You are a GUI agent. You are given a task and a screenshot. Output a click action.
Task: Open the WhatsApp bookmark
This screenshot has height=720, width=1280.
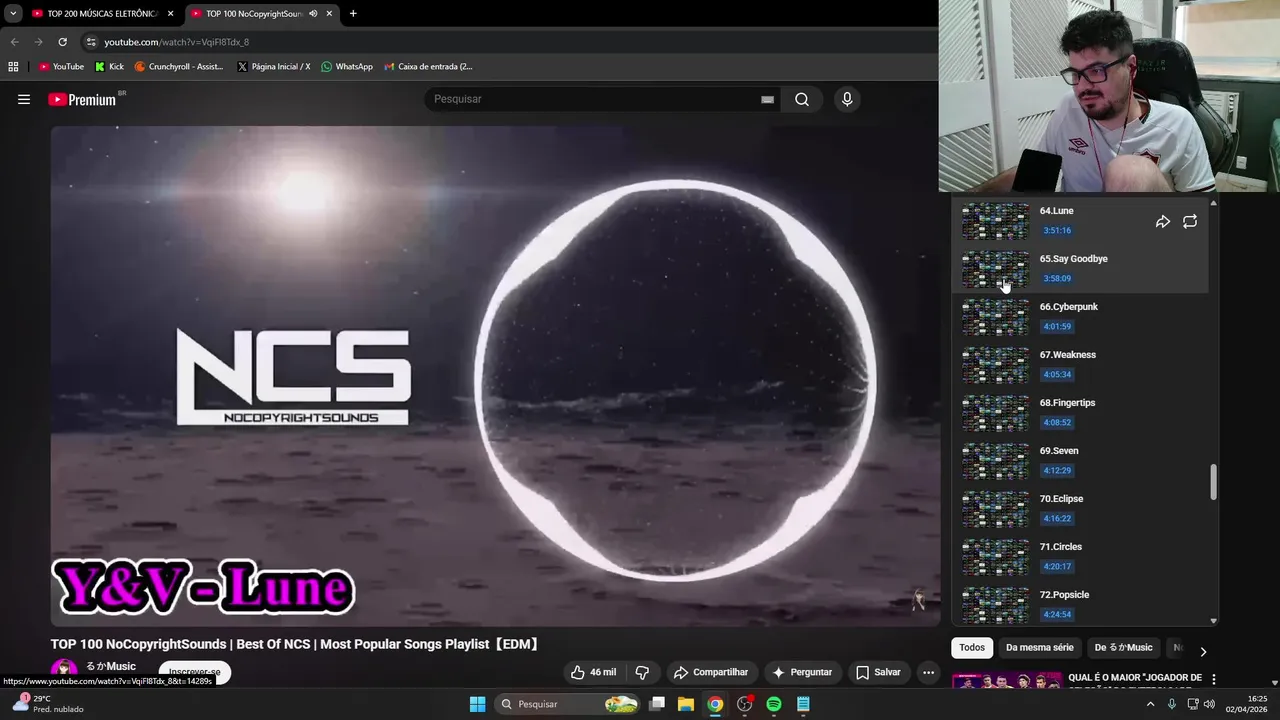tap(346, 67)
